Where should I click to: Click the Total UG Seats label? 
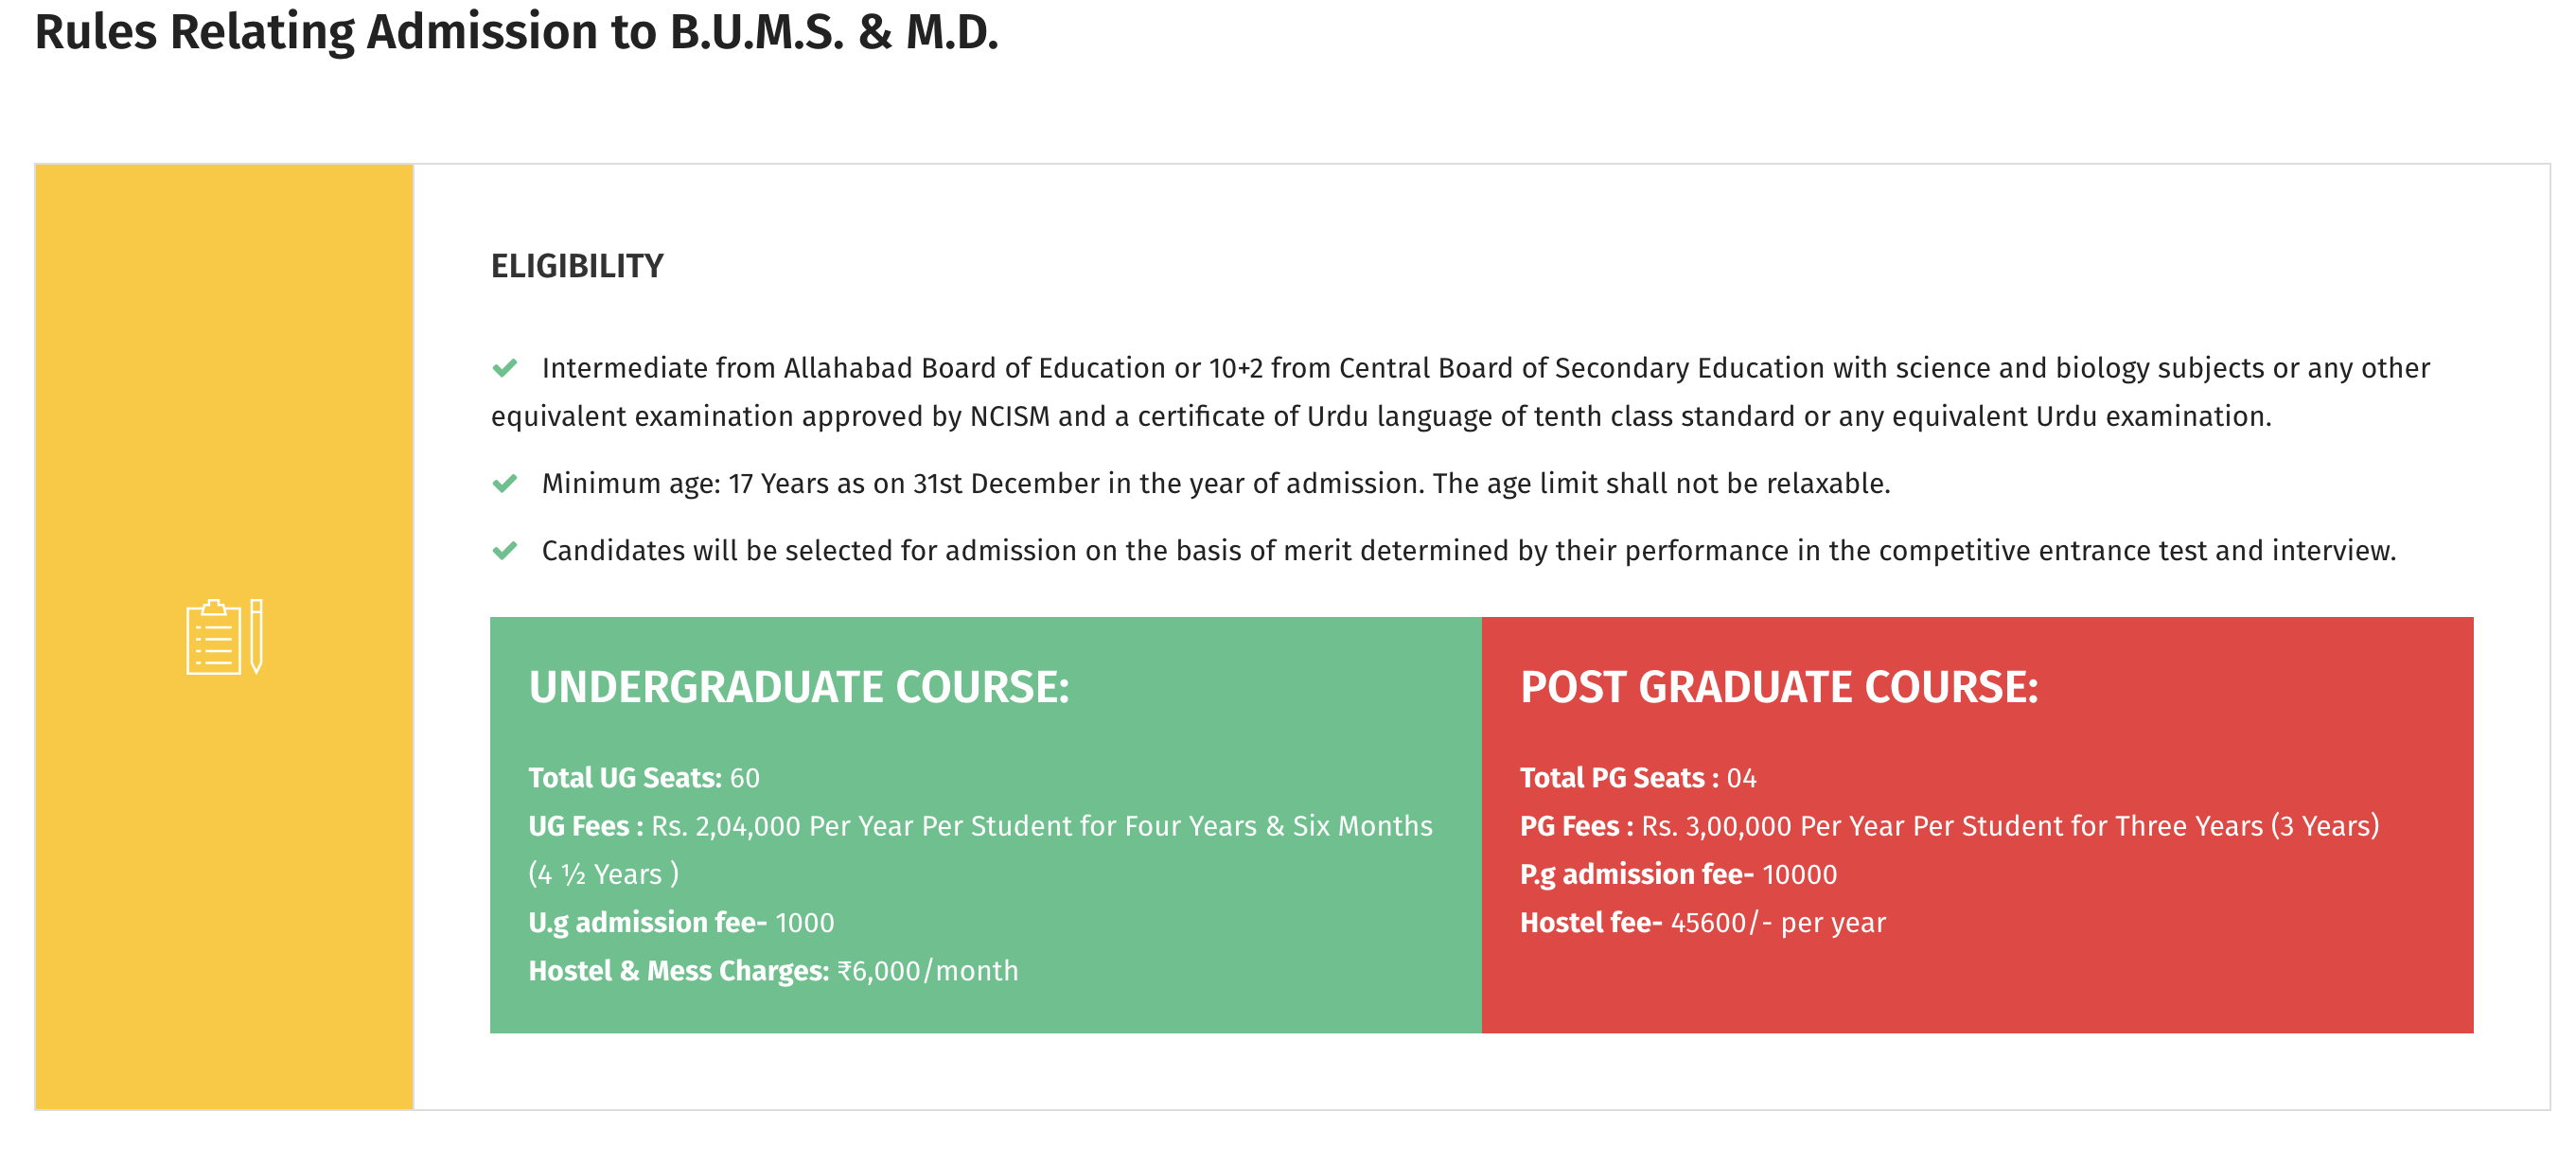pyautogui.click(x=624, y=778)
